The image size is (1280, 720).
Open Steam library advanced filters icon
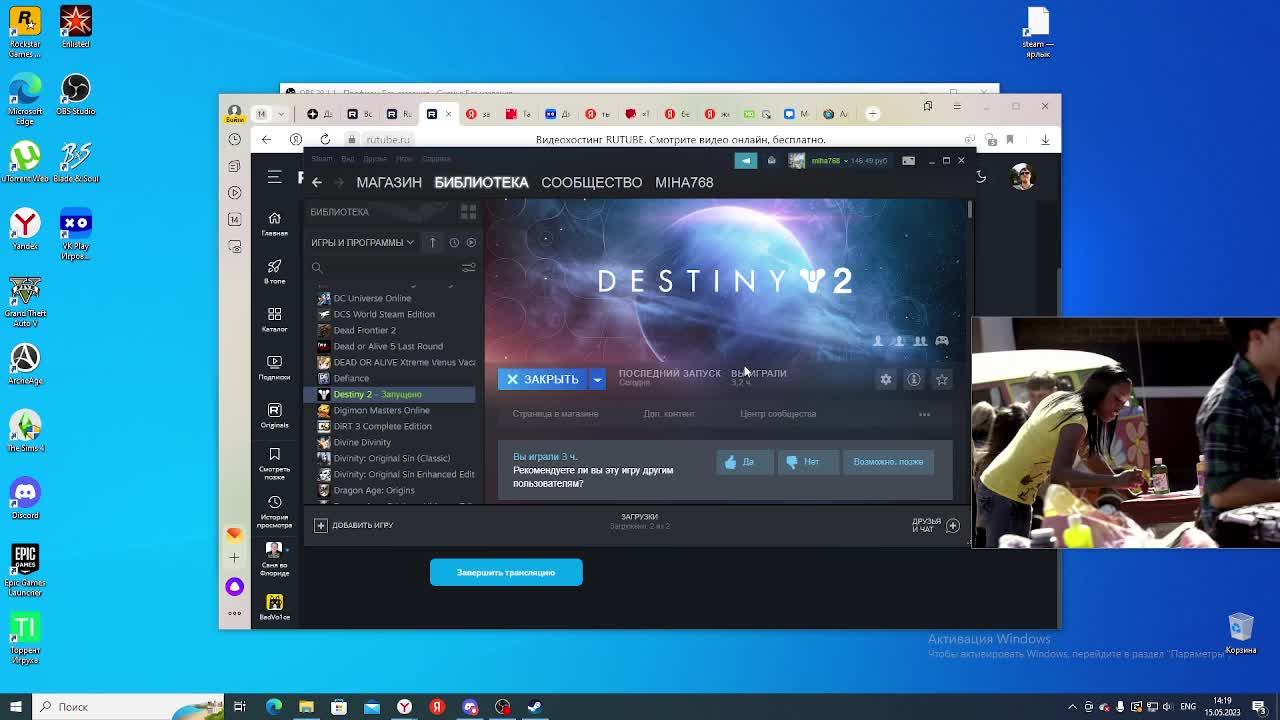click(x=468, y=268)
